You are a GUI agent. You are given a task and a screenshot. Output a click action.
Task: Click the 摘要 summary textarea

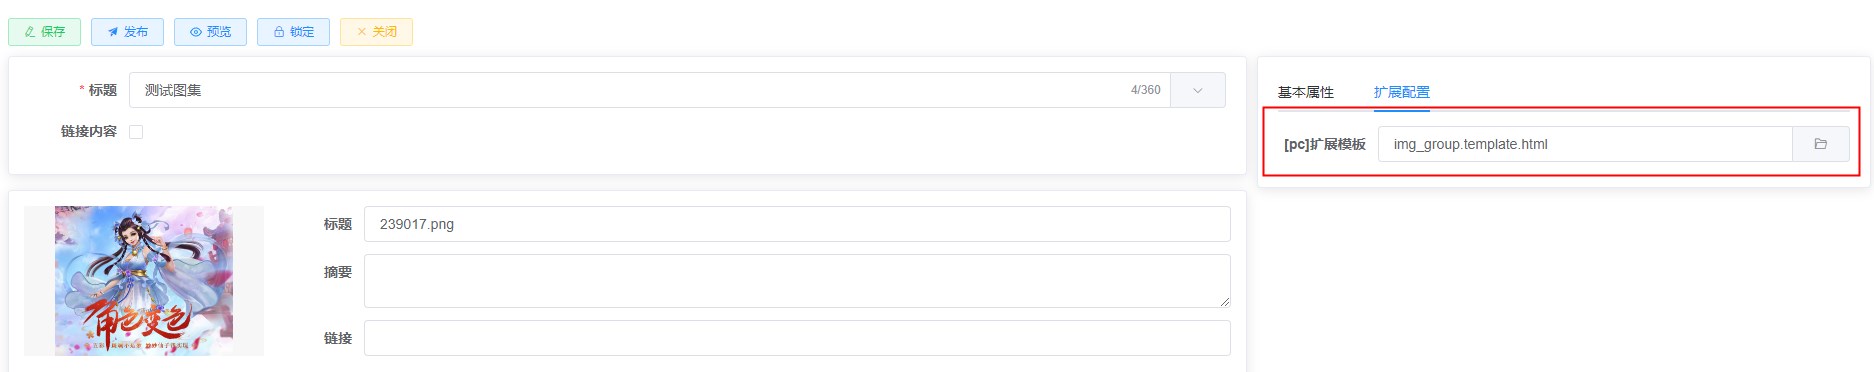797,281
